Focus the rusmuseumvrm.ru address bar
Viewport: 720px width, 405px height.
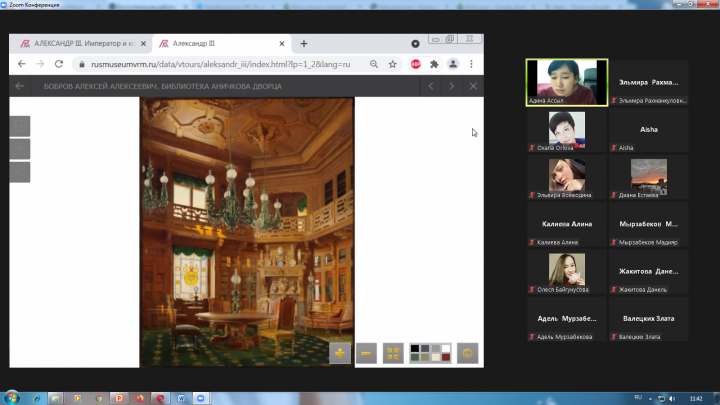click(x=220, y=64)
